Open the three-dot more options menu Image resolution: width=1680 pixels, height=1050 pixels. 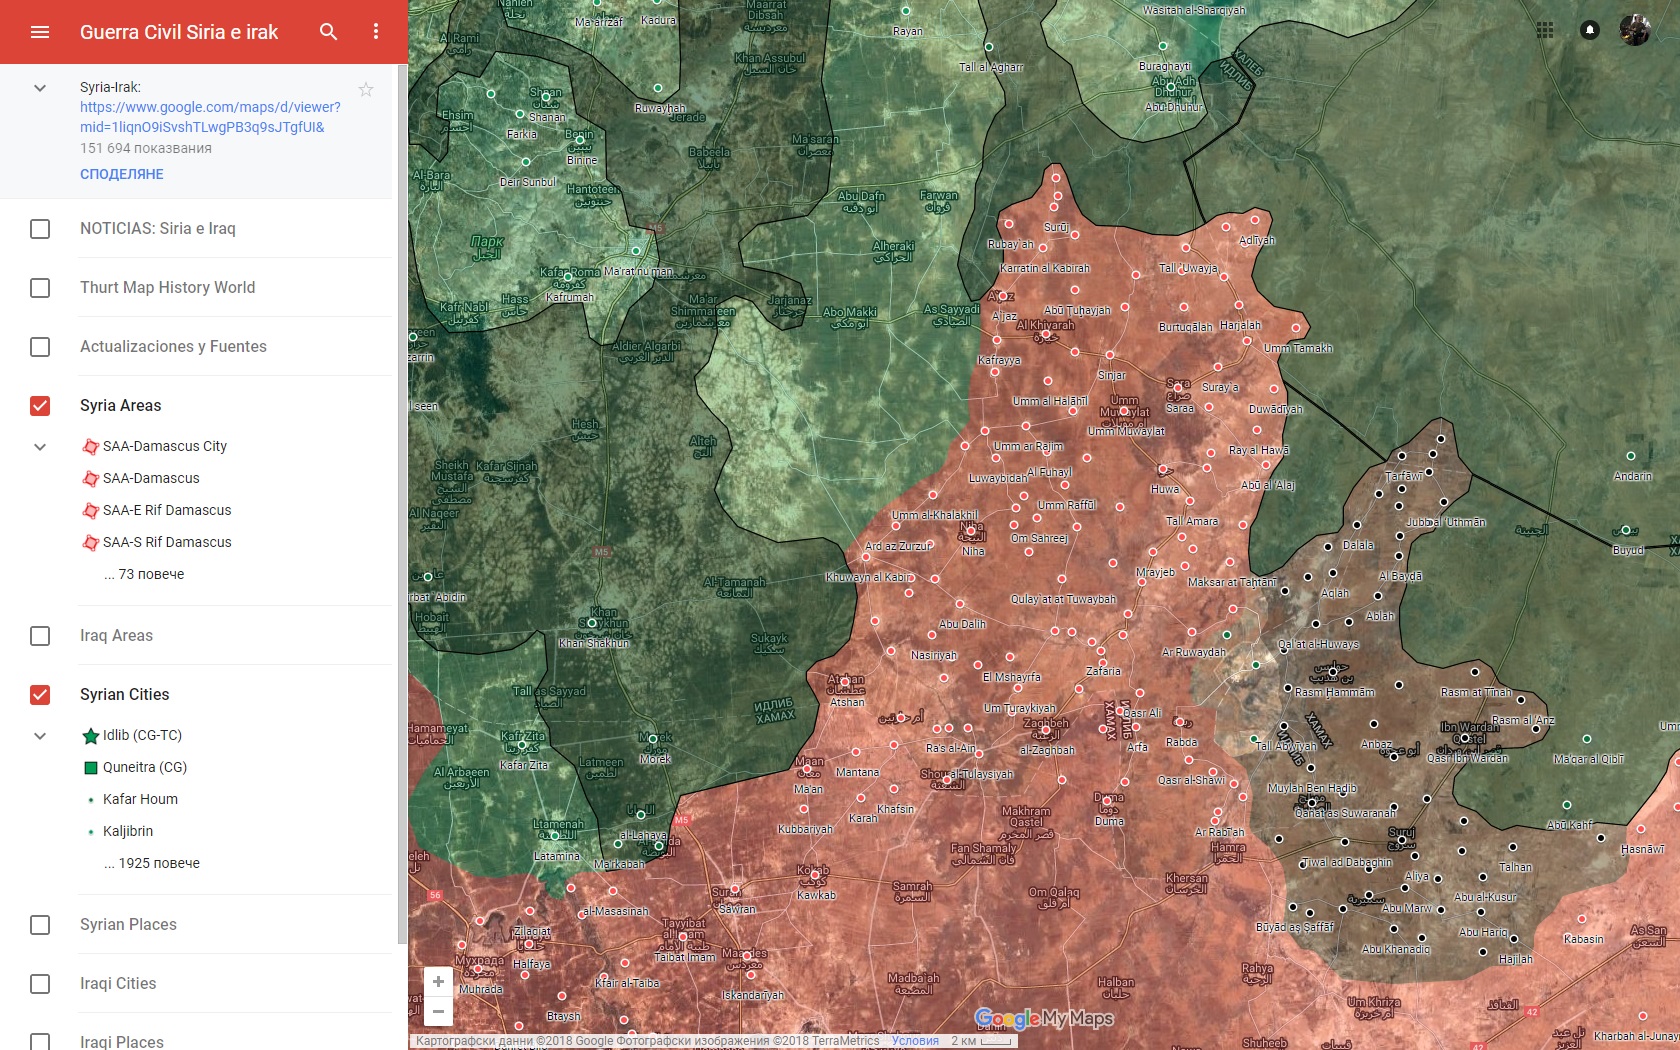(376, 32)
